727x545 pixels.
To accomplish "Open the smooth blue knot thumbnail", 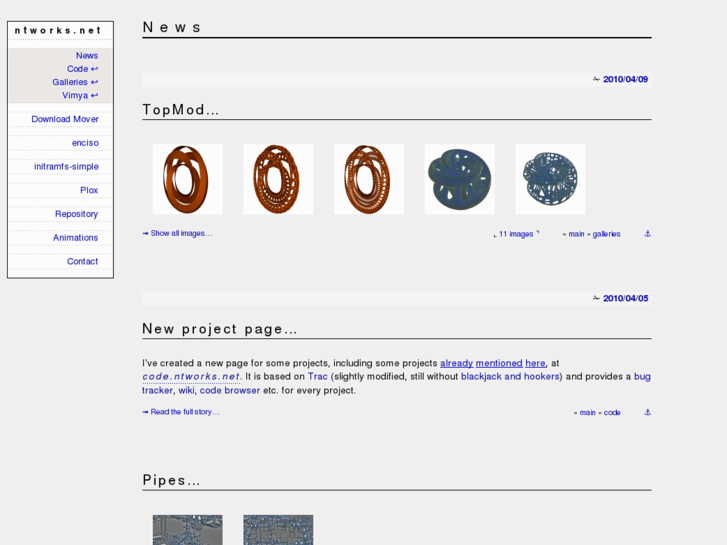I will coord(459,179).
